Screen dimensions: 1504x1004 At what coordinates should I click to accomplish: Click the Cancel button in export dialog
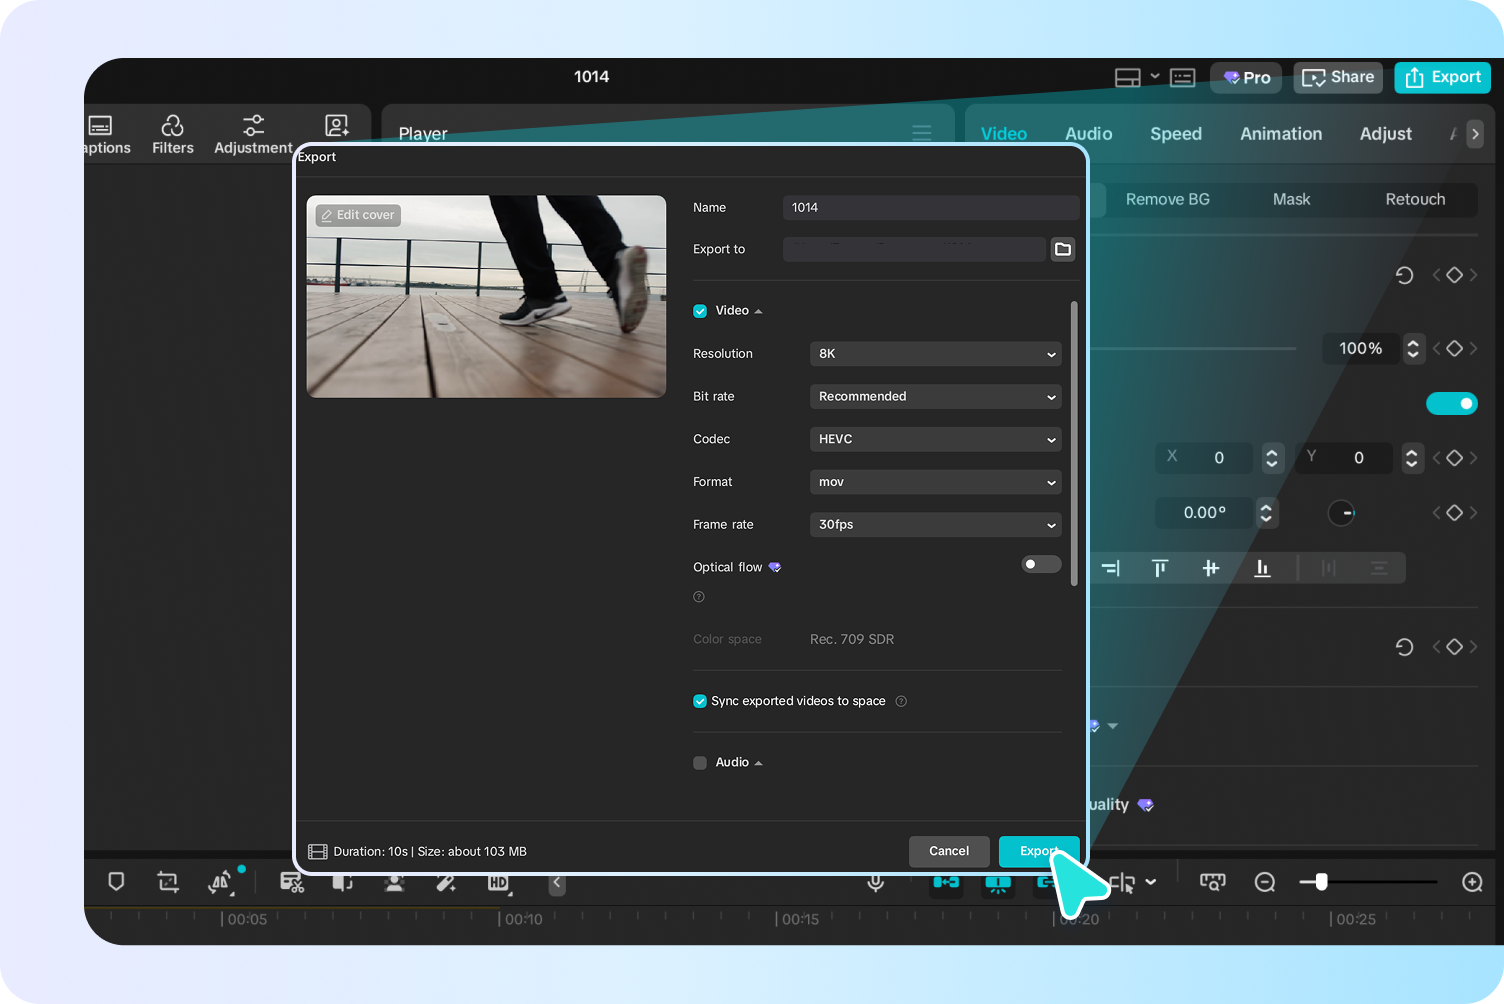coord(948,851)
